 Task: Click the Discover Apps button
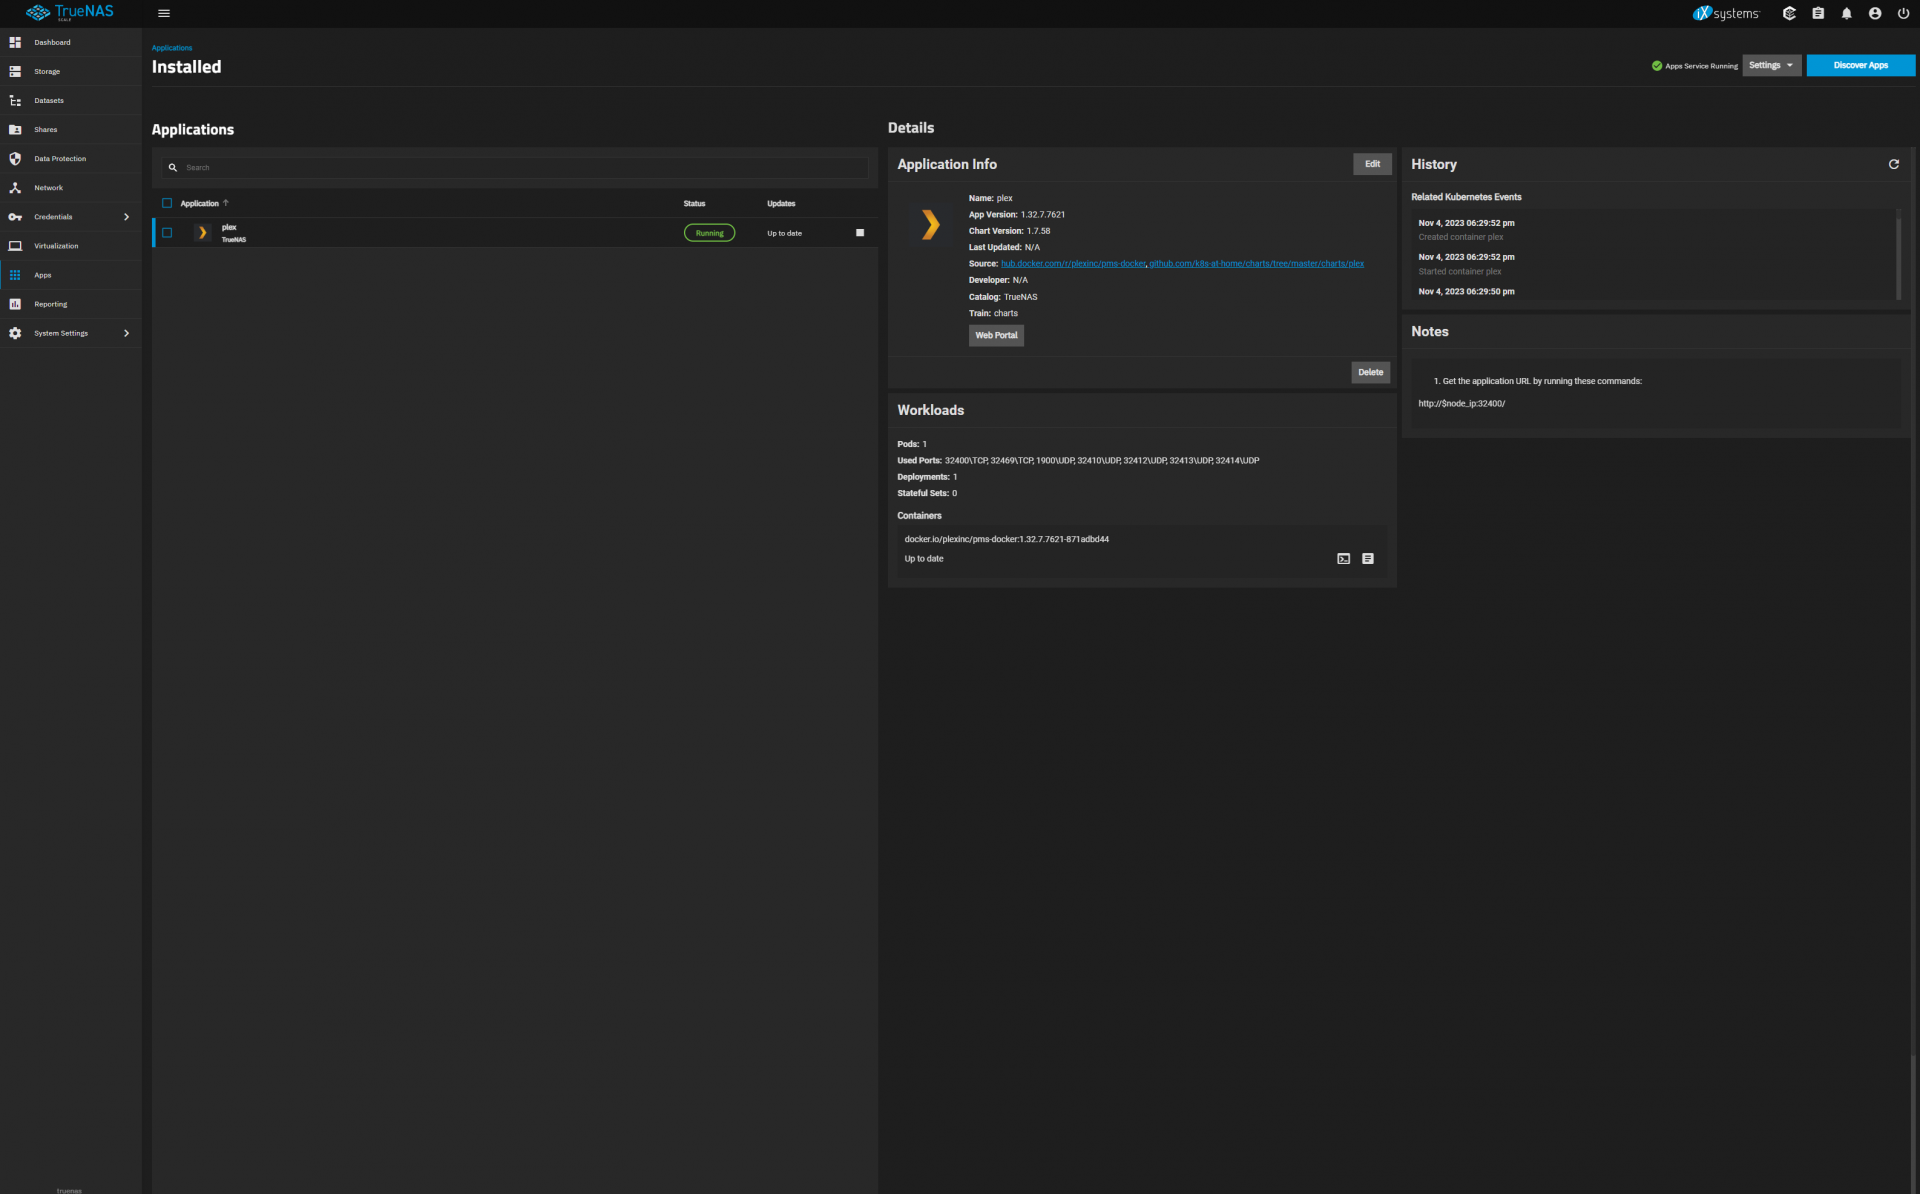point(1860,65)
